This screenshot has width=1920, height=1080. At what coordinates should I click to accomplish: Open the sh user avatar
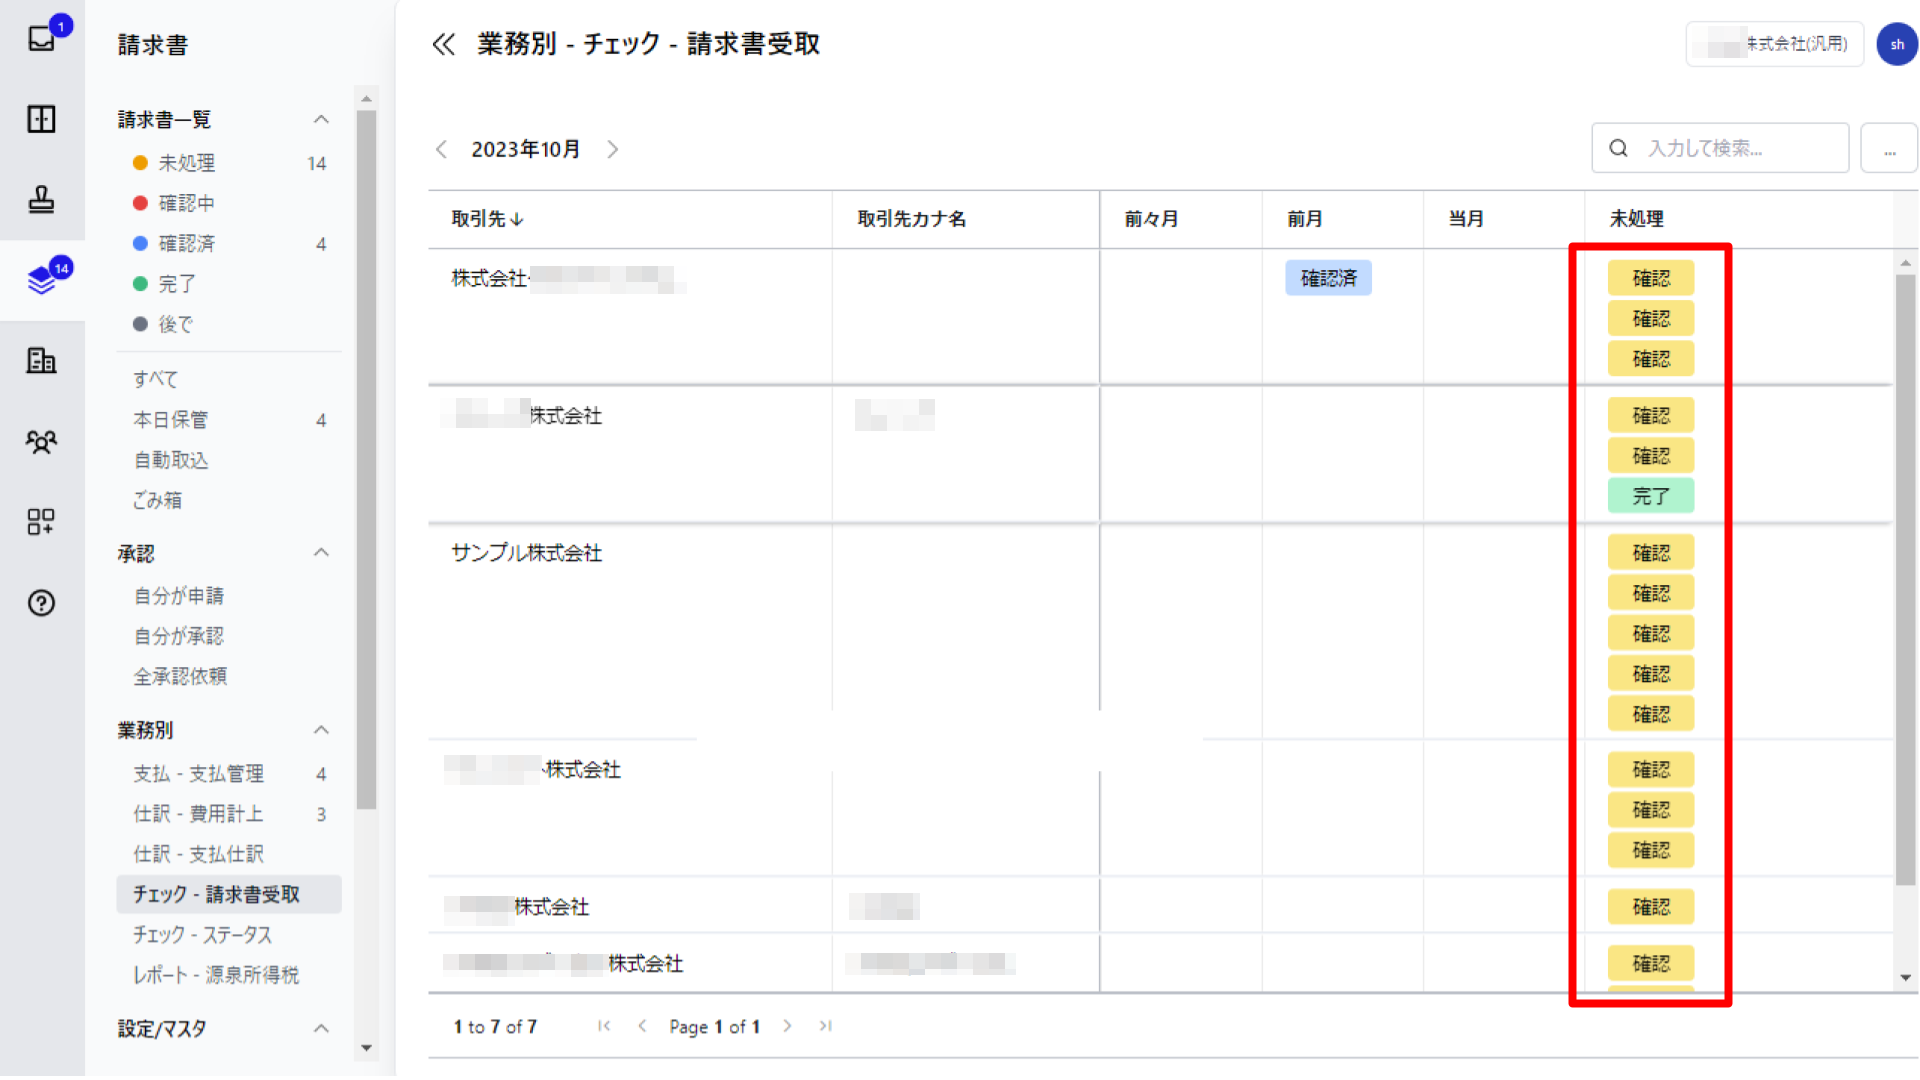coord(1896,44)
